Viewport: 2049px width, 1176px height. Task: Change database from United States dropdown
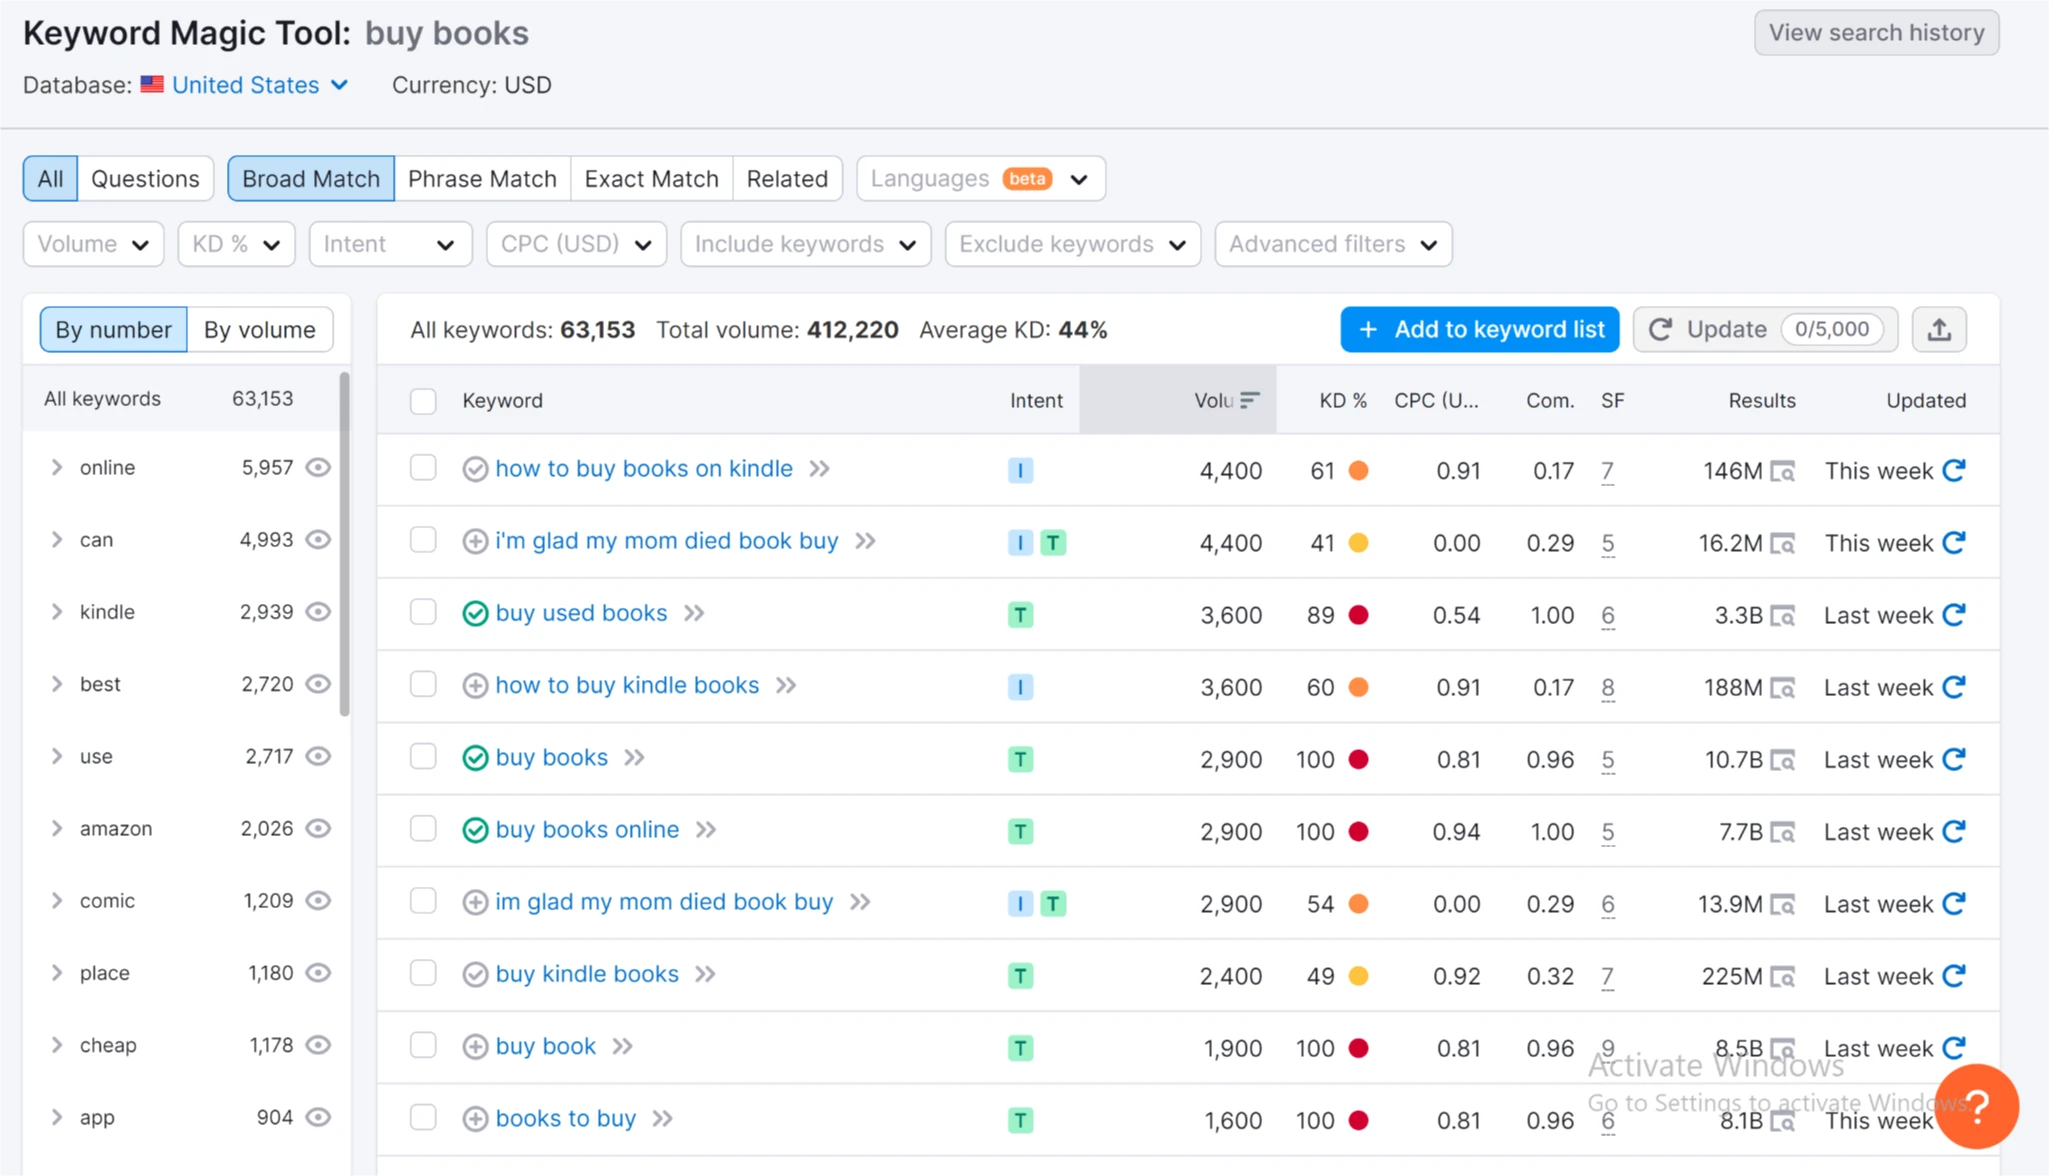click(x=260, y=85)
